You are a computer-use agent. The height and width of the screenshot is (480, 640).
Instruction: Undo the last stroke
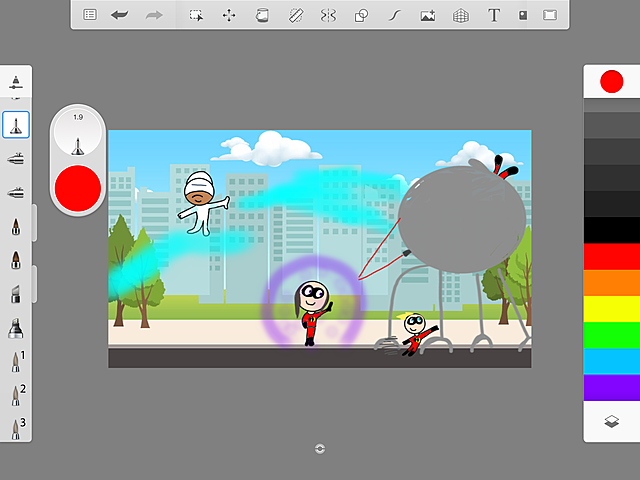tap(120, 15)
